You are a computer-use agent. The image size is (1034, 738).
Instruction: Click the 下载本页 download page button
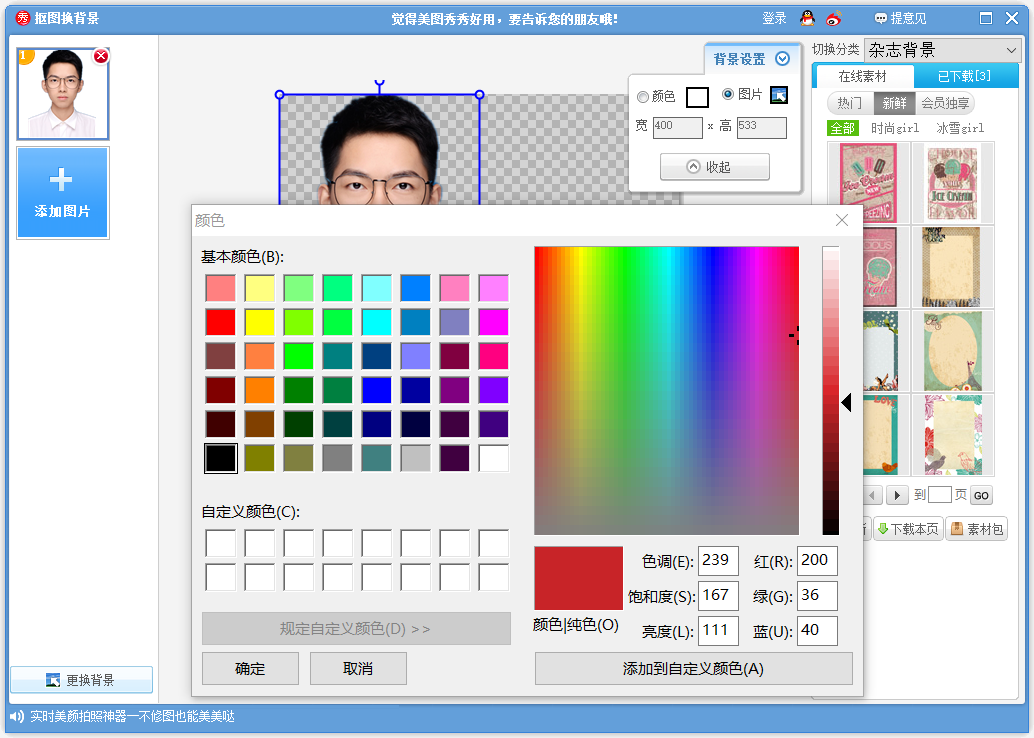907,529
